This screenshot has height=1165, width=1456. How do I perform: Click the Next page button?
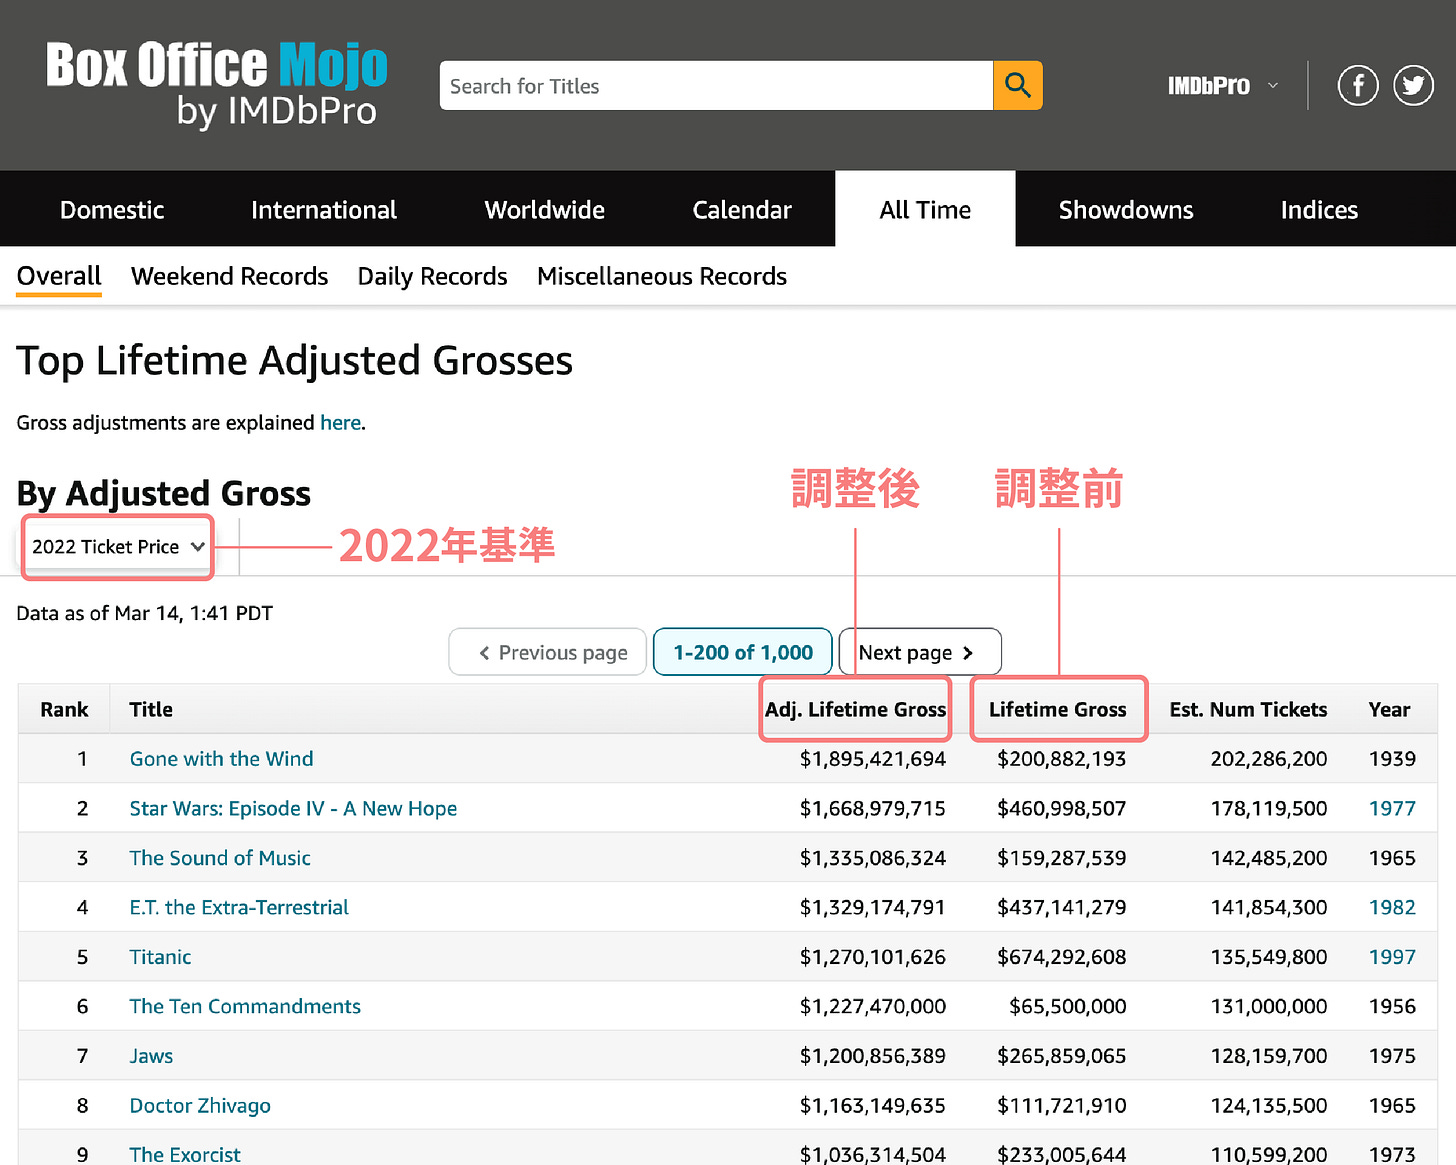[920, 652]
